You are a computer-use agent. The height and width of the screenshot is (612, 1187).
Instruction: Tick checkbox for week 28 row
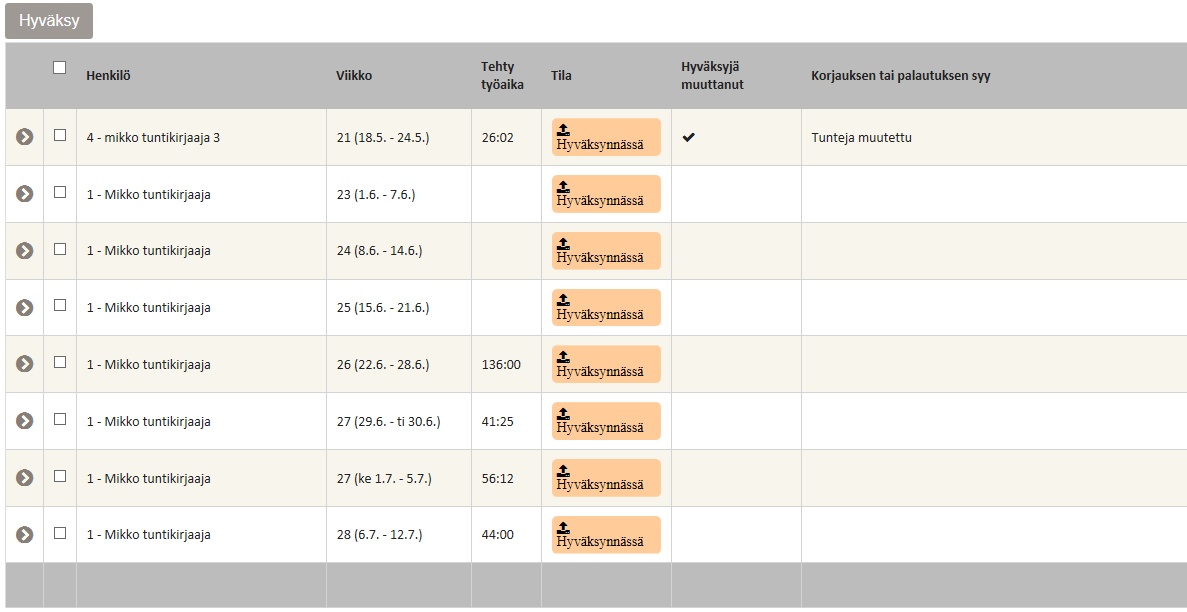coord(60,533)
